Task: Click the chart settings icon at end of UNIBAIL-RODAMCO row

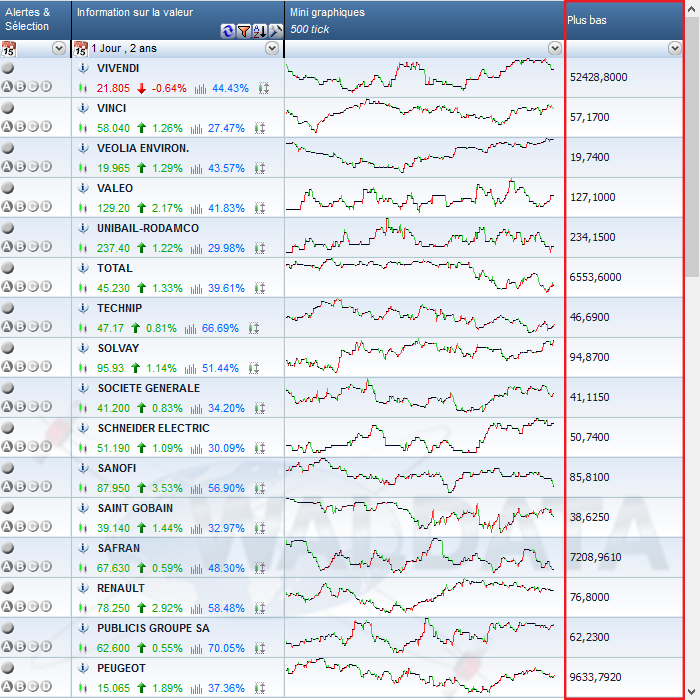Action: [x=260, y=248]
